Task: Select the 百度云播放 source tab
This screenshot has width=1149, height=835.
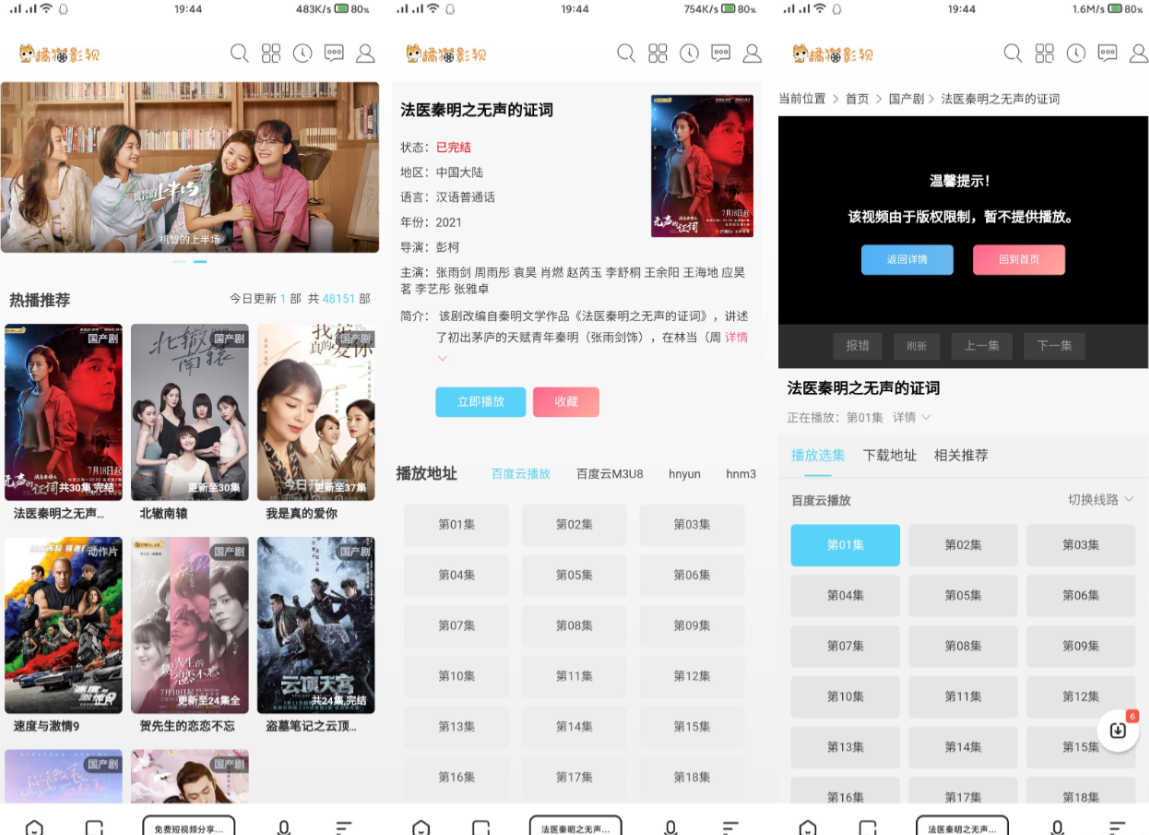Action: 521,474
